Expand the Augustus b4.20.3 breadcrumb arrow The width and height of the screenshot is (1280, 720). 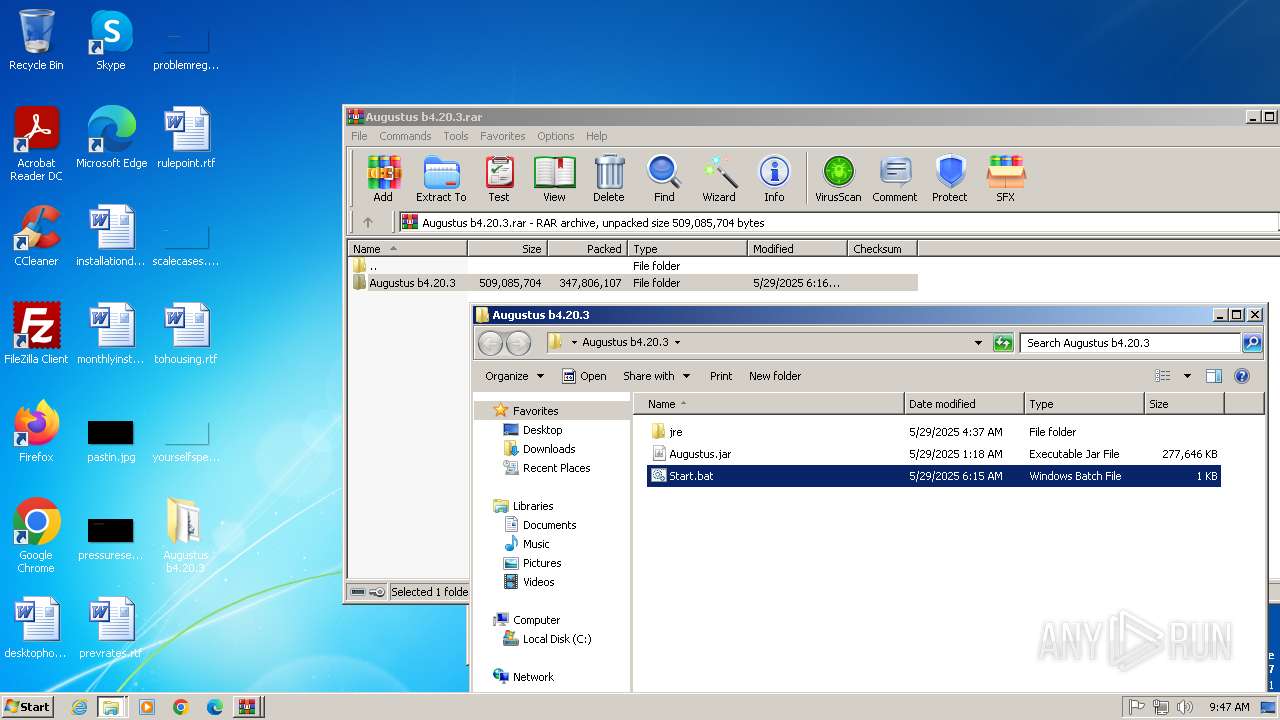(677, 342)
